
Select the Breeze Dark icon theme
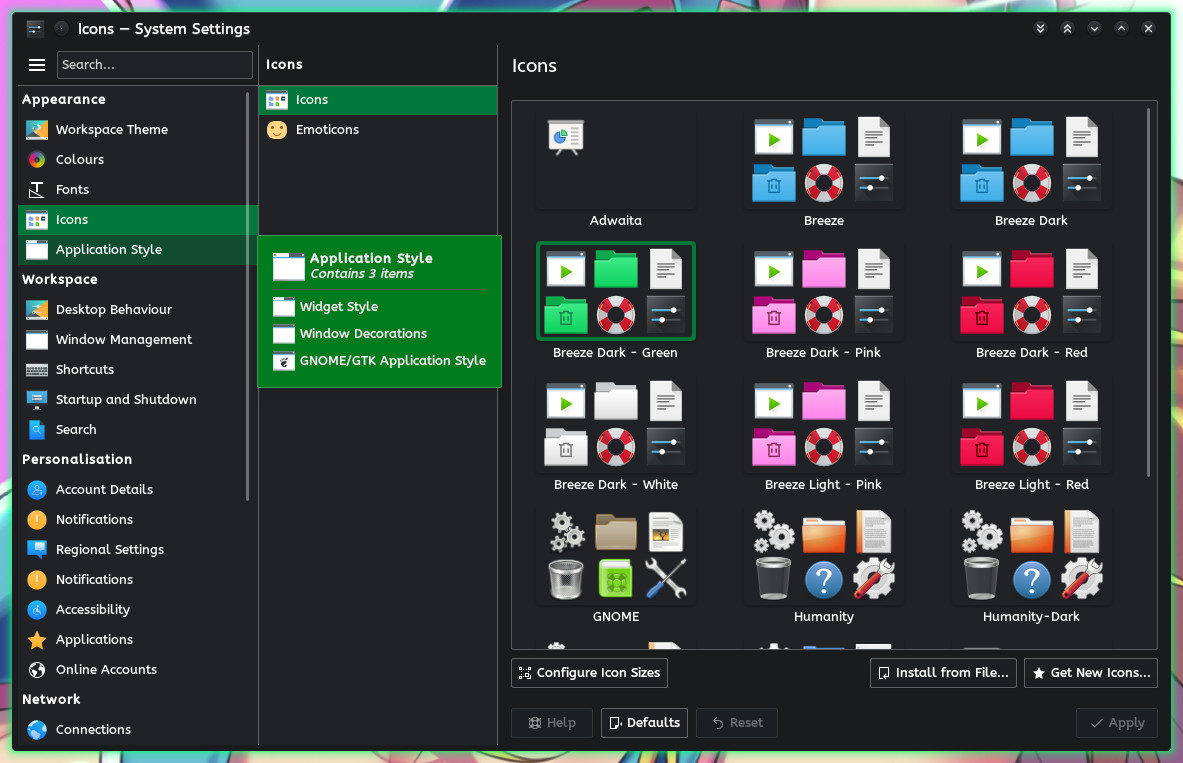(1031, 171)
